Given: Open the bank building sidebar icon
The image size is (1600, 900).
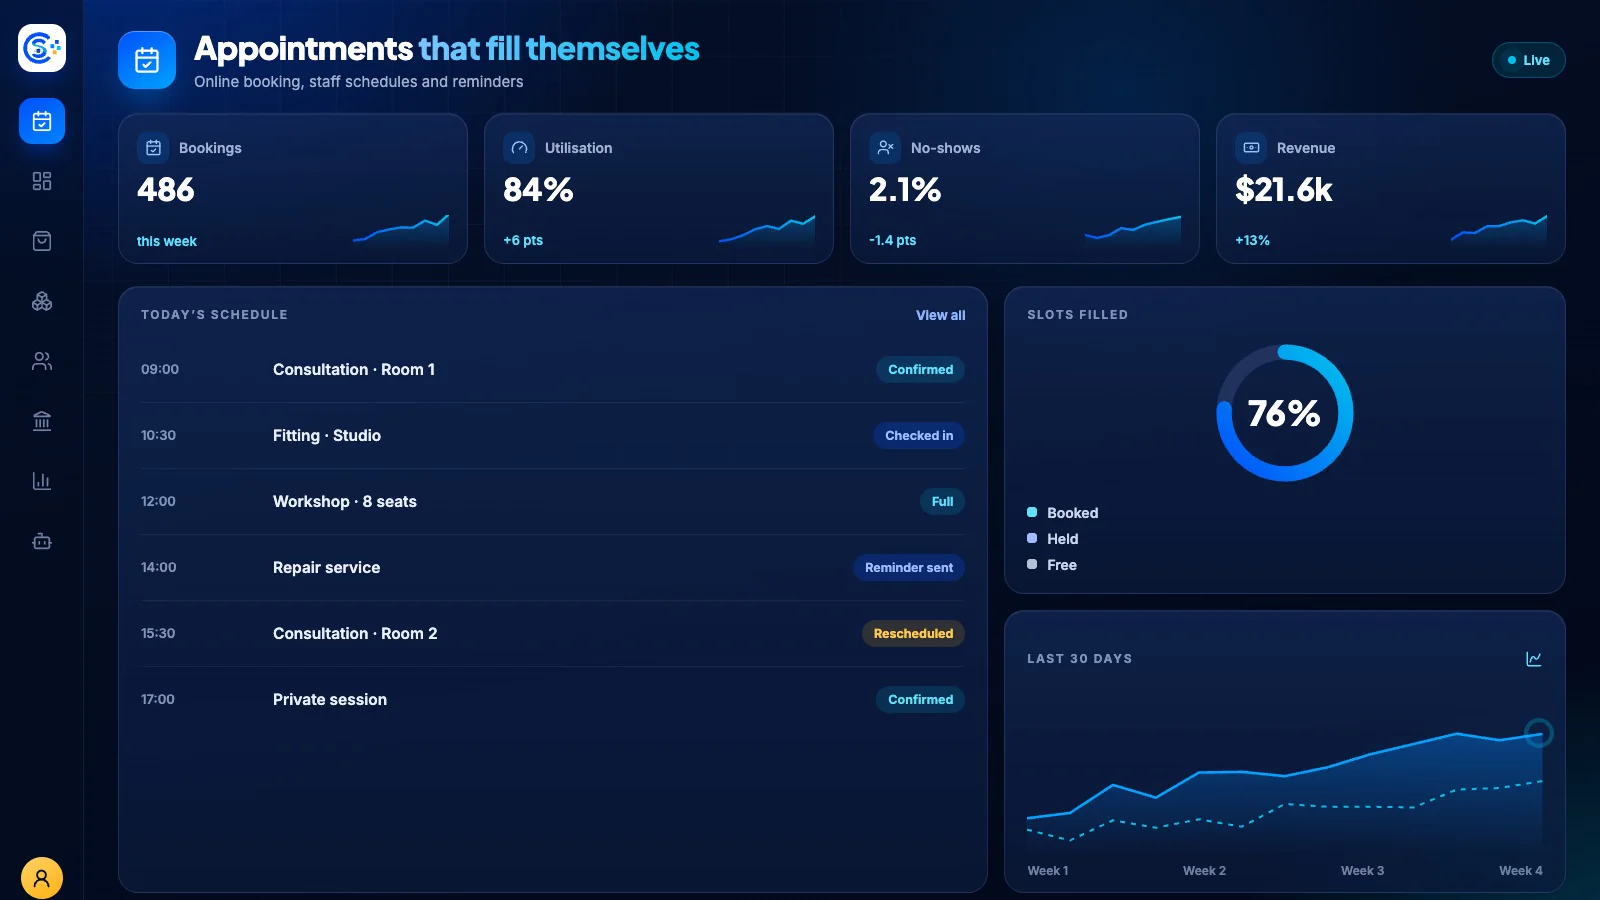Looking at the screenshot, I should click(x=42, y=421).
